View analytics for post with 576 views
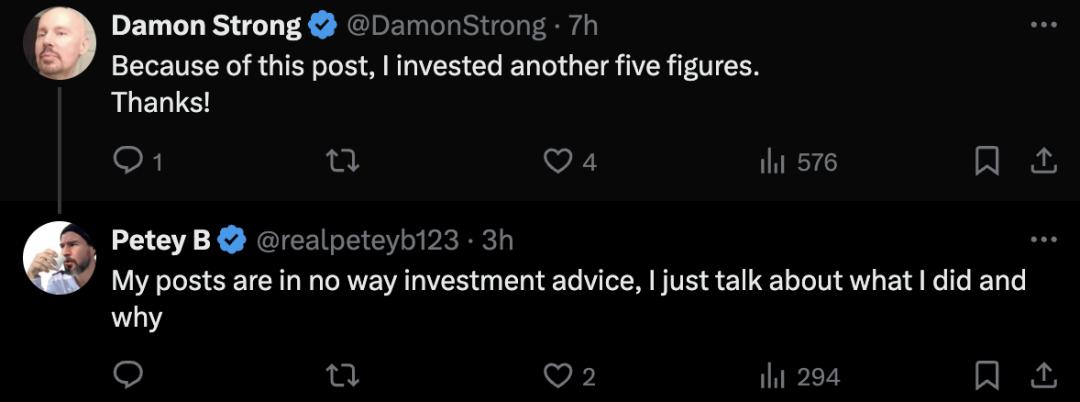This screenshot has height=402, width=1080. (771, 161)
